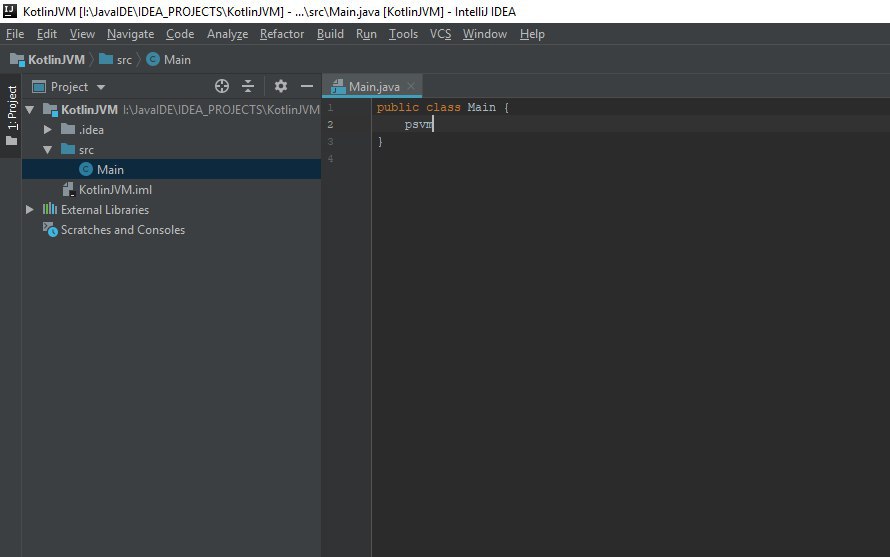
Task: Click the IntelliJ IDEA title bar logo
Action: point(10,11)
